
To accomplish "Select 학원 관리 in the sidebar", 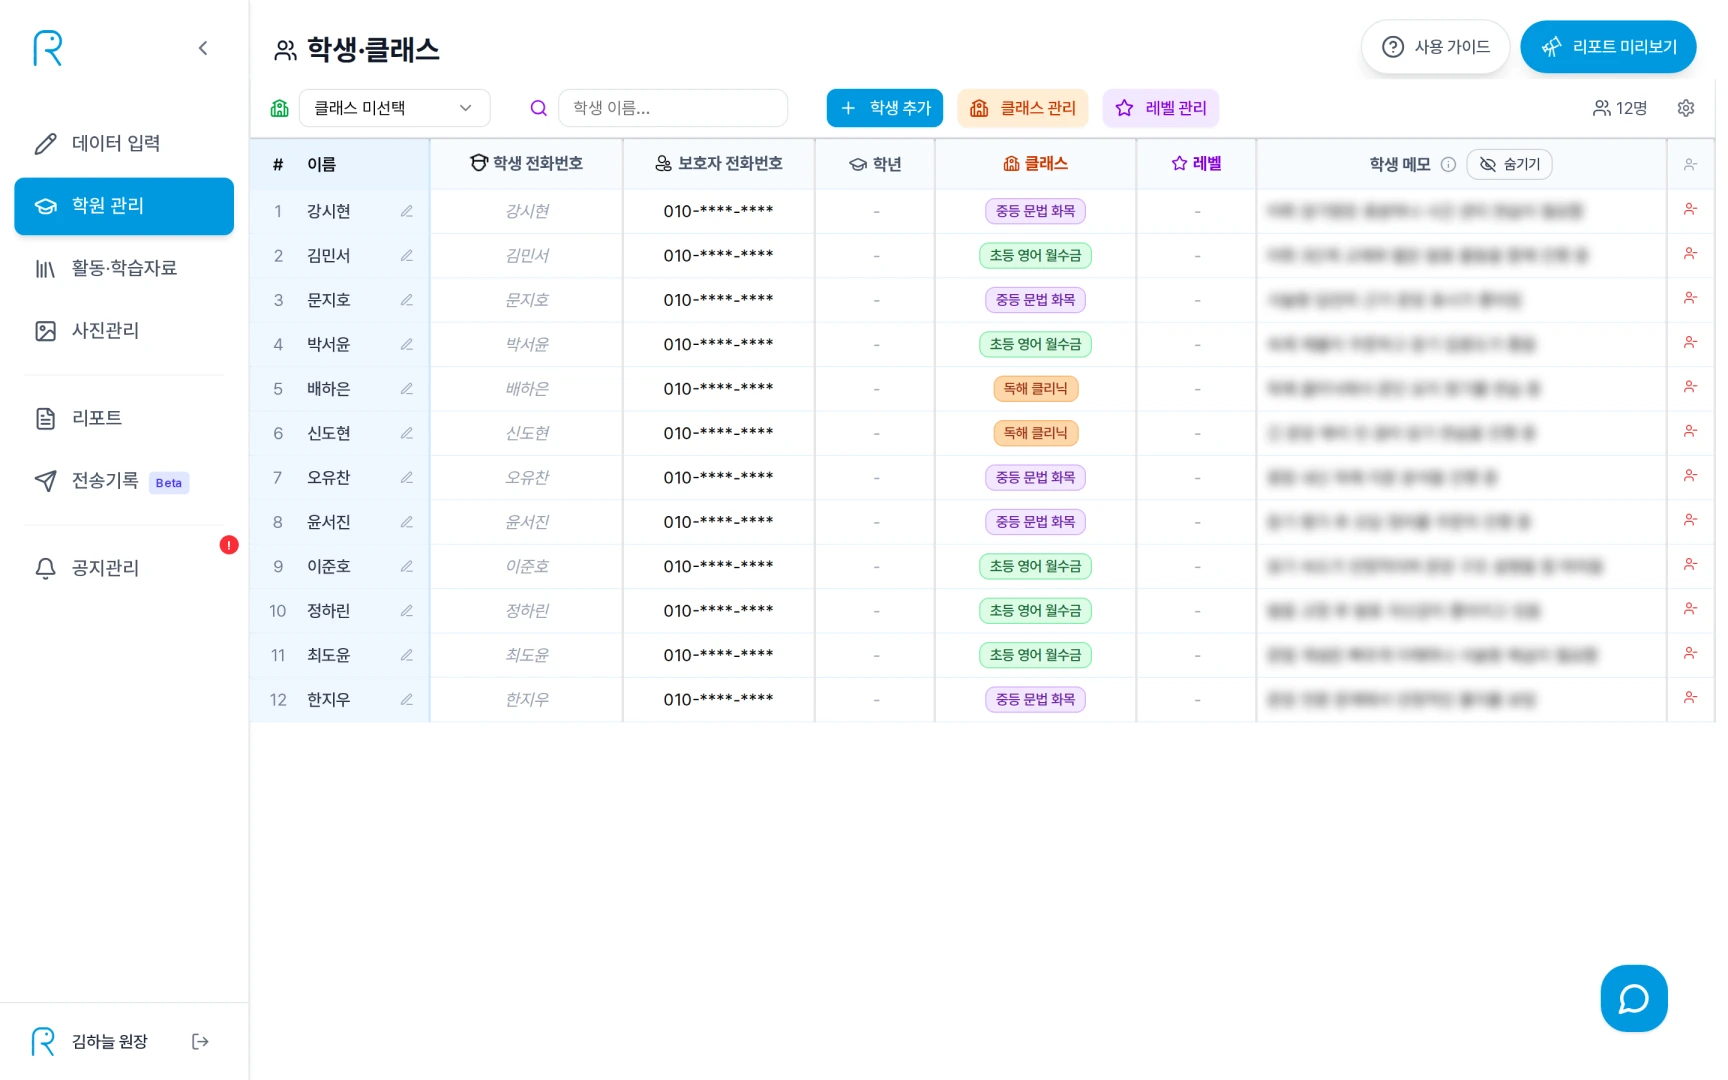I will (x=124, y=206).
